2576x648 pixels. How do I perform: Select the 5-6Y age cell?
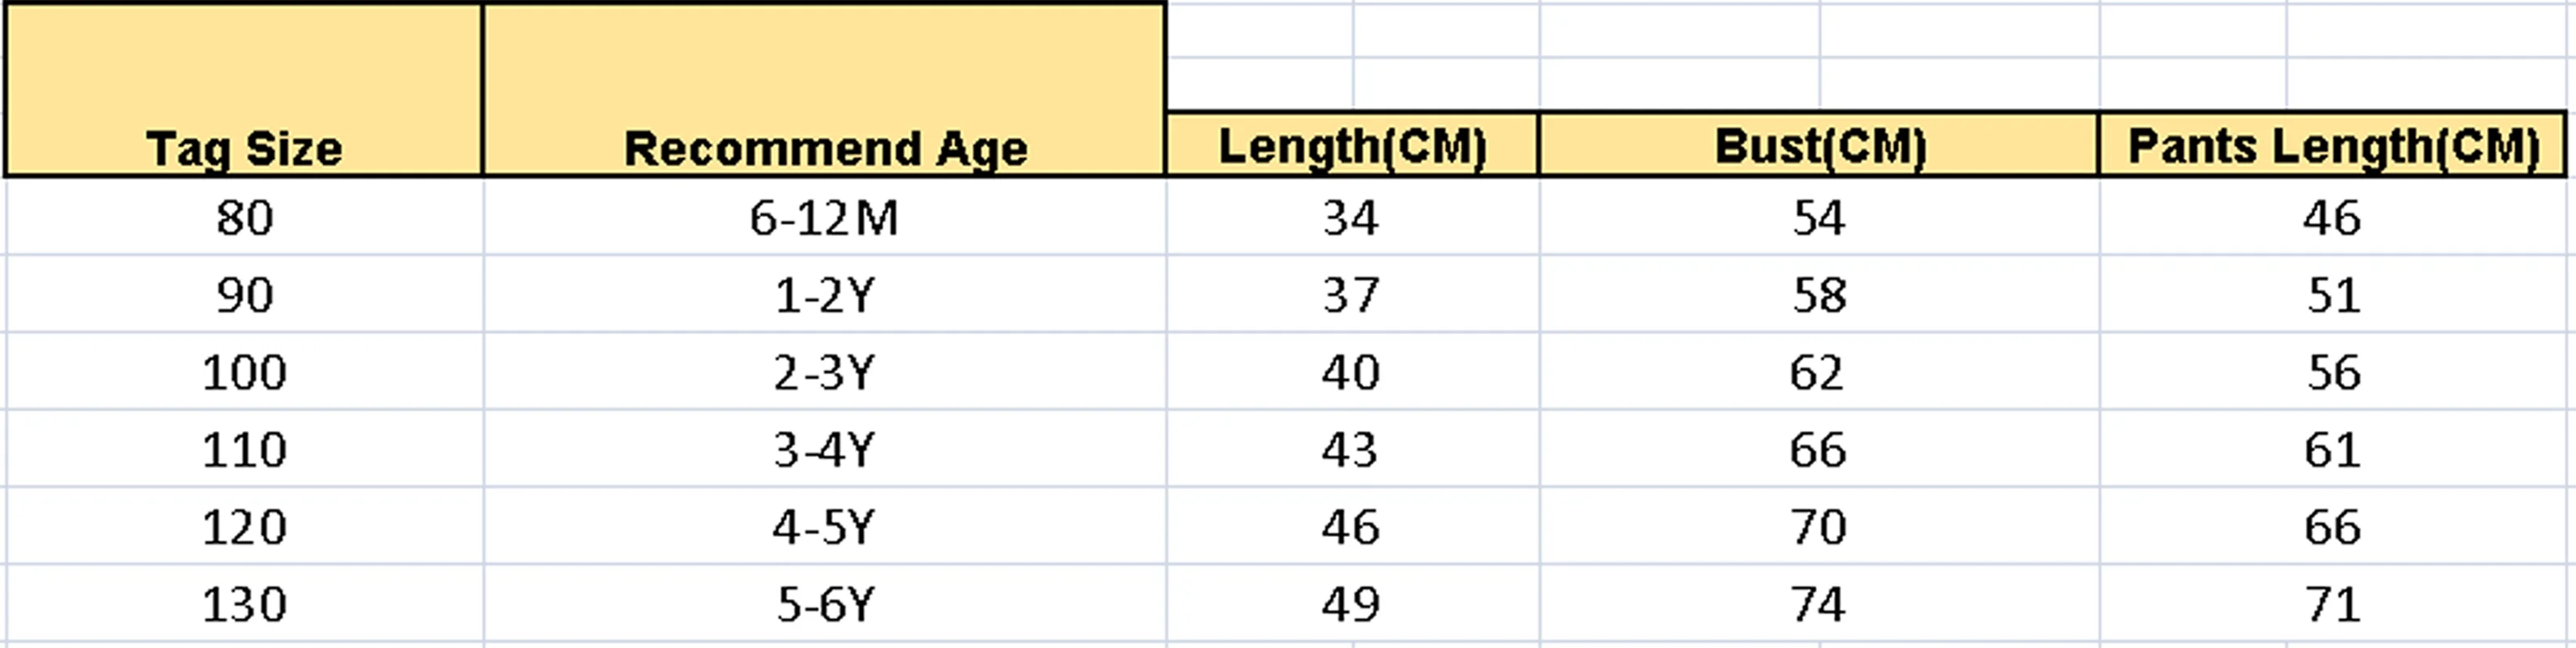(x=824, y=603)
